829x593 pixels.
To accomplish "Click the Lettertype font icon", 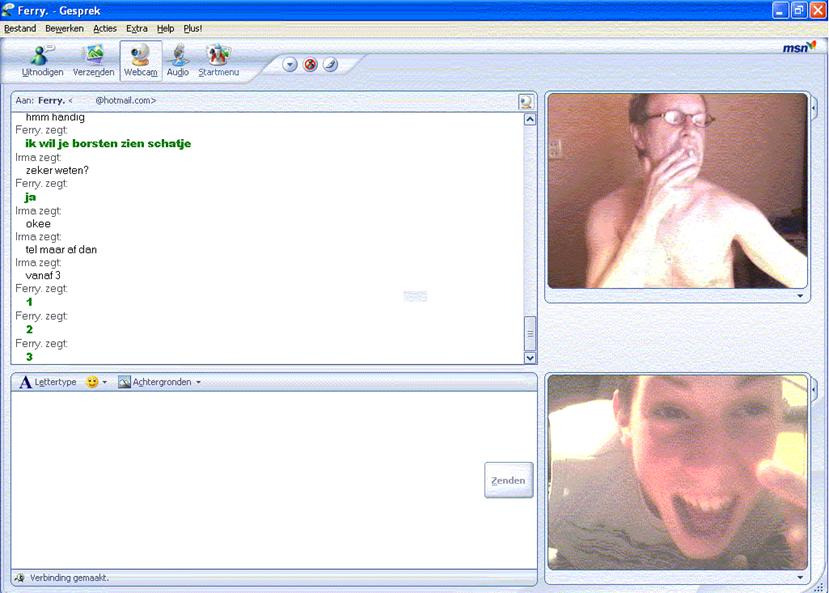I will pyautogui.click(x=26, y=382).
